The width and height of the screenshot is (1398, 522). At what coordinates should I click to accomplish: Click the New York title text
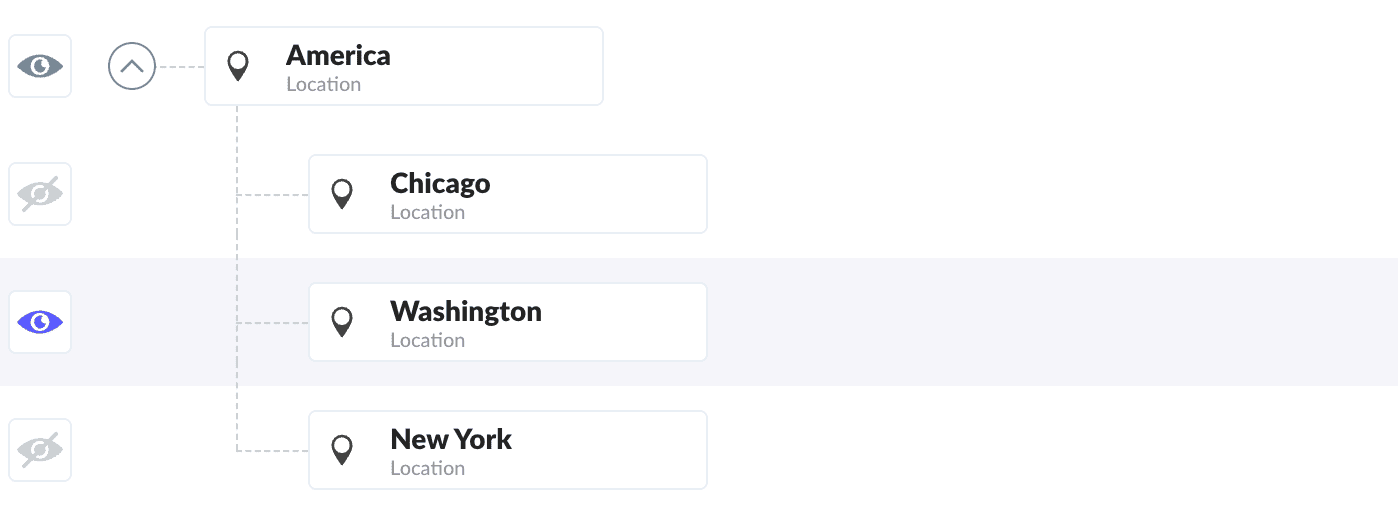451,439
